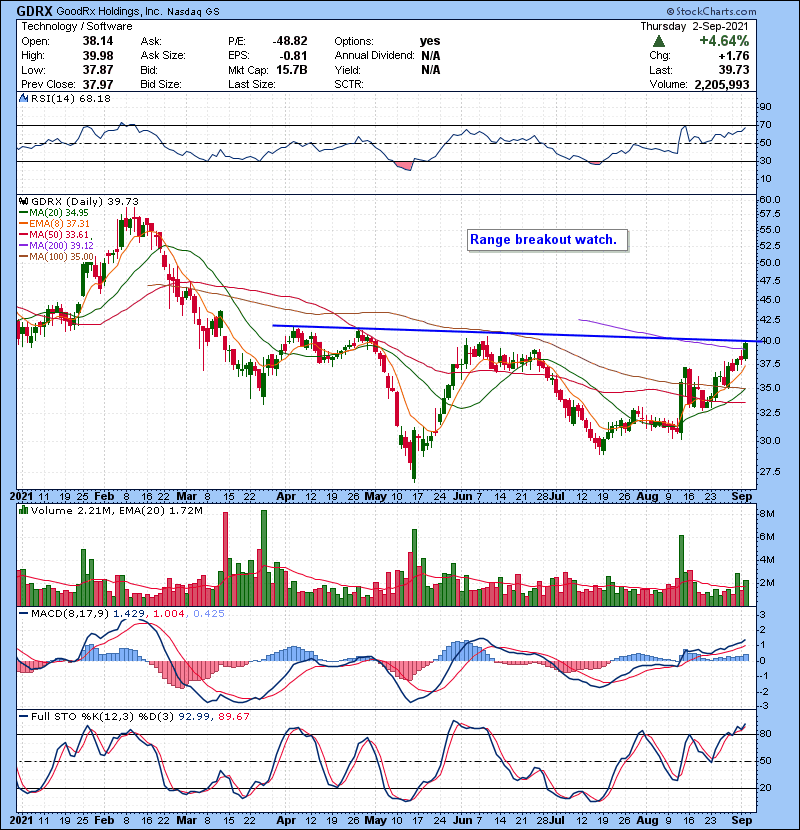Click the Prev Close value 37.97
The width and height of the screenshot is (800, 830).
pyautogui.click(x=98, y=84)
